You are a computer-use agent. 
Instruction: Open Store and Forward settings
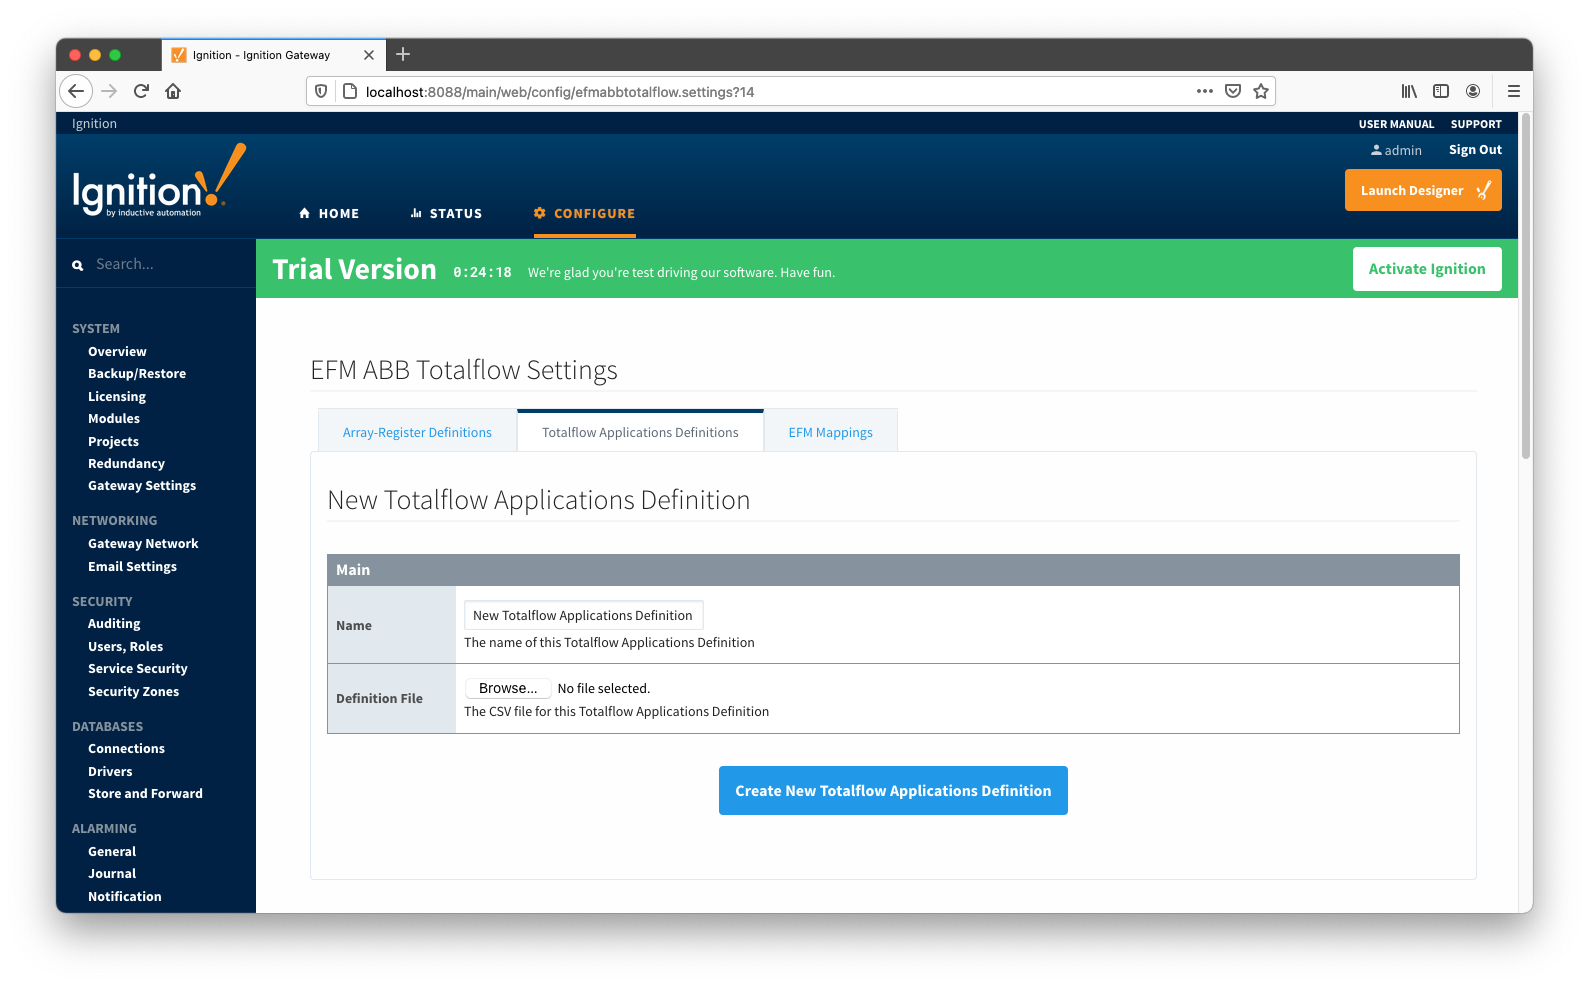click(145, 794)
